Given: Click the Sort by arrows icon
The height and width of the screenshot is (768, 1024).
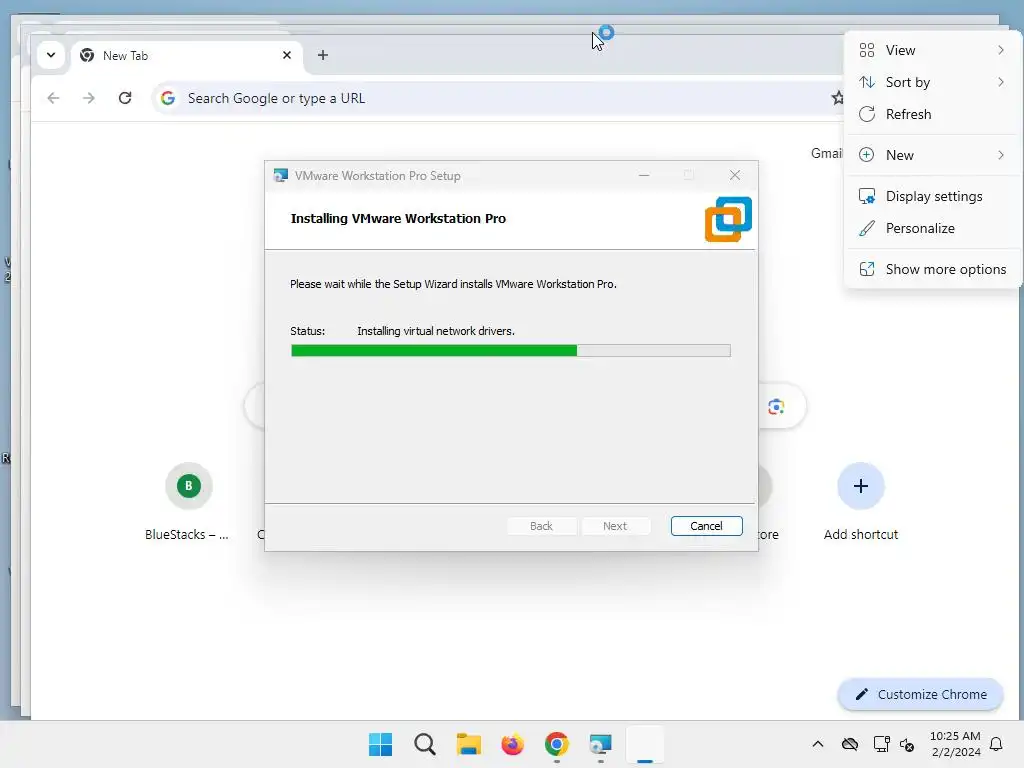Looking at the screenshot, I should pyautogui.click(x=867, y=82).
